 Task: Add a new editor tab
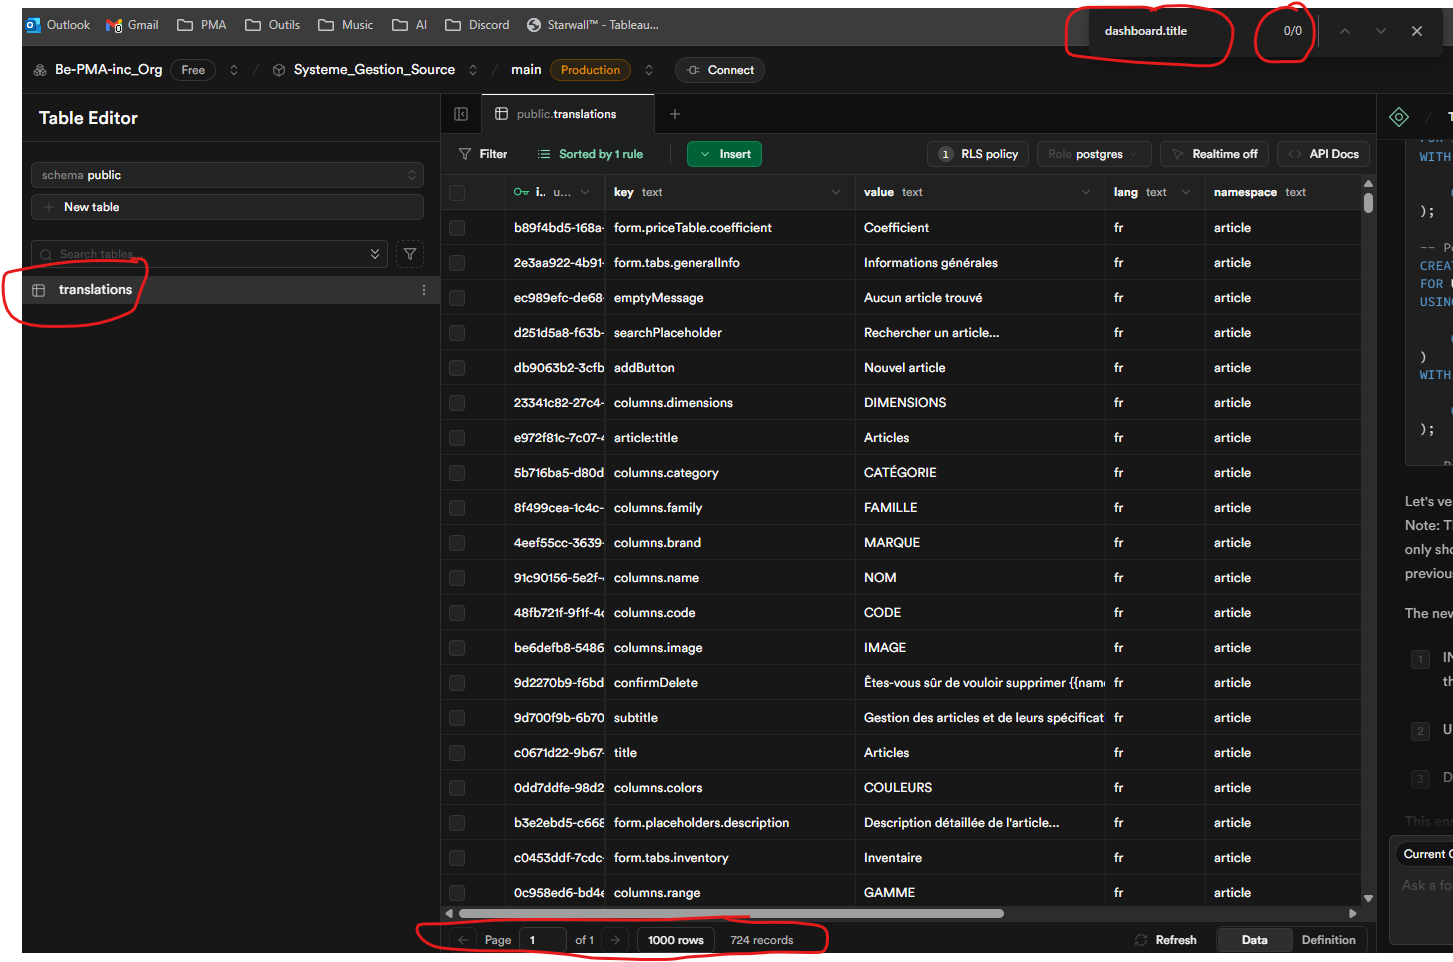pyautogui.click(x=675, y=114)
